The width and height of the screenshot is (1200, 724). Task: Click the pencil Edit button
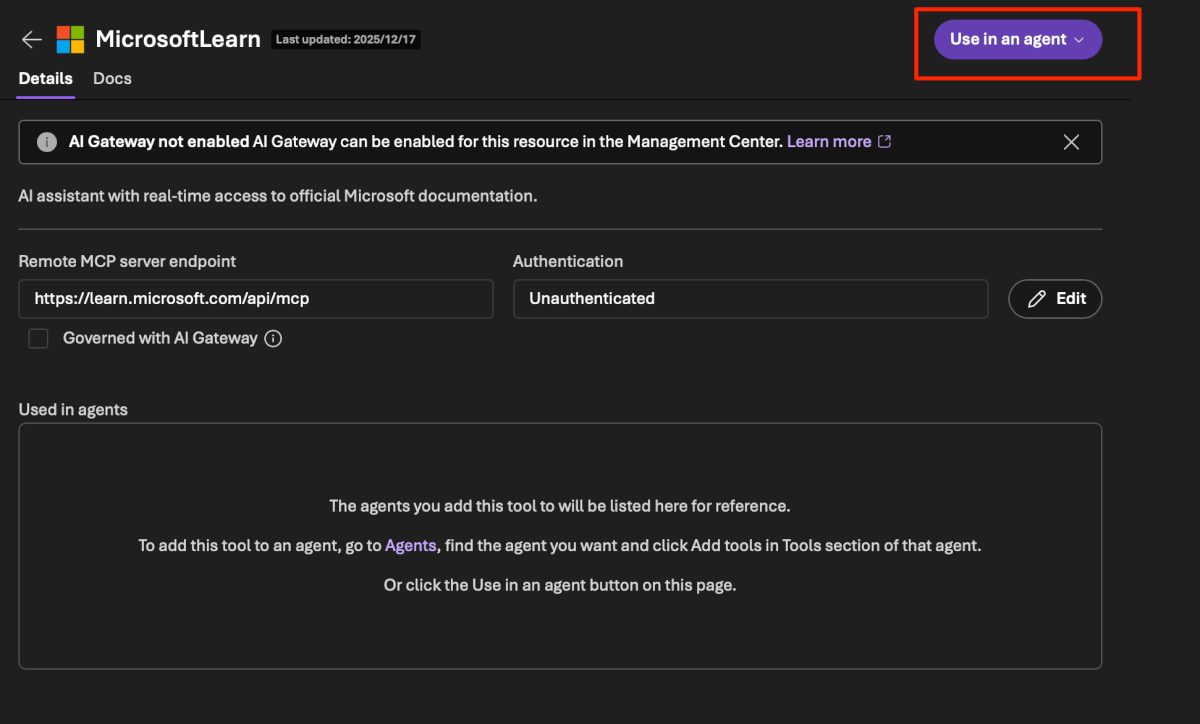(x=1055, y=299)
